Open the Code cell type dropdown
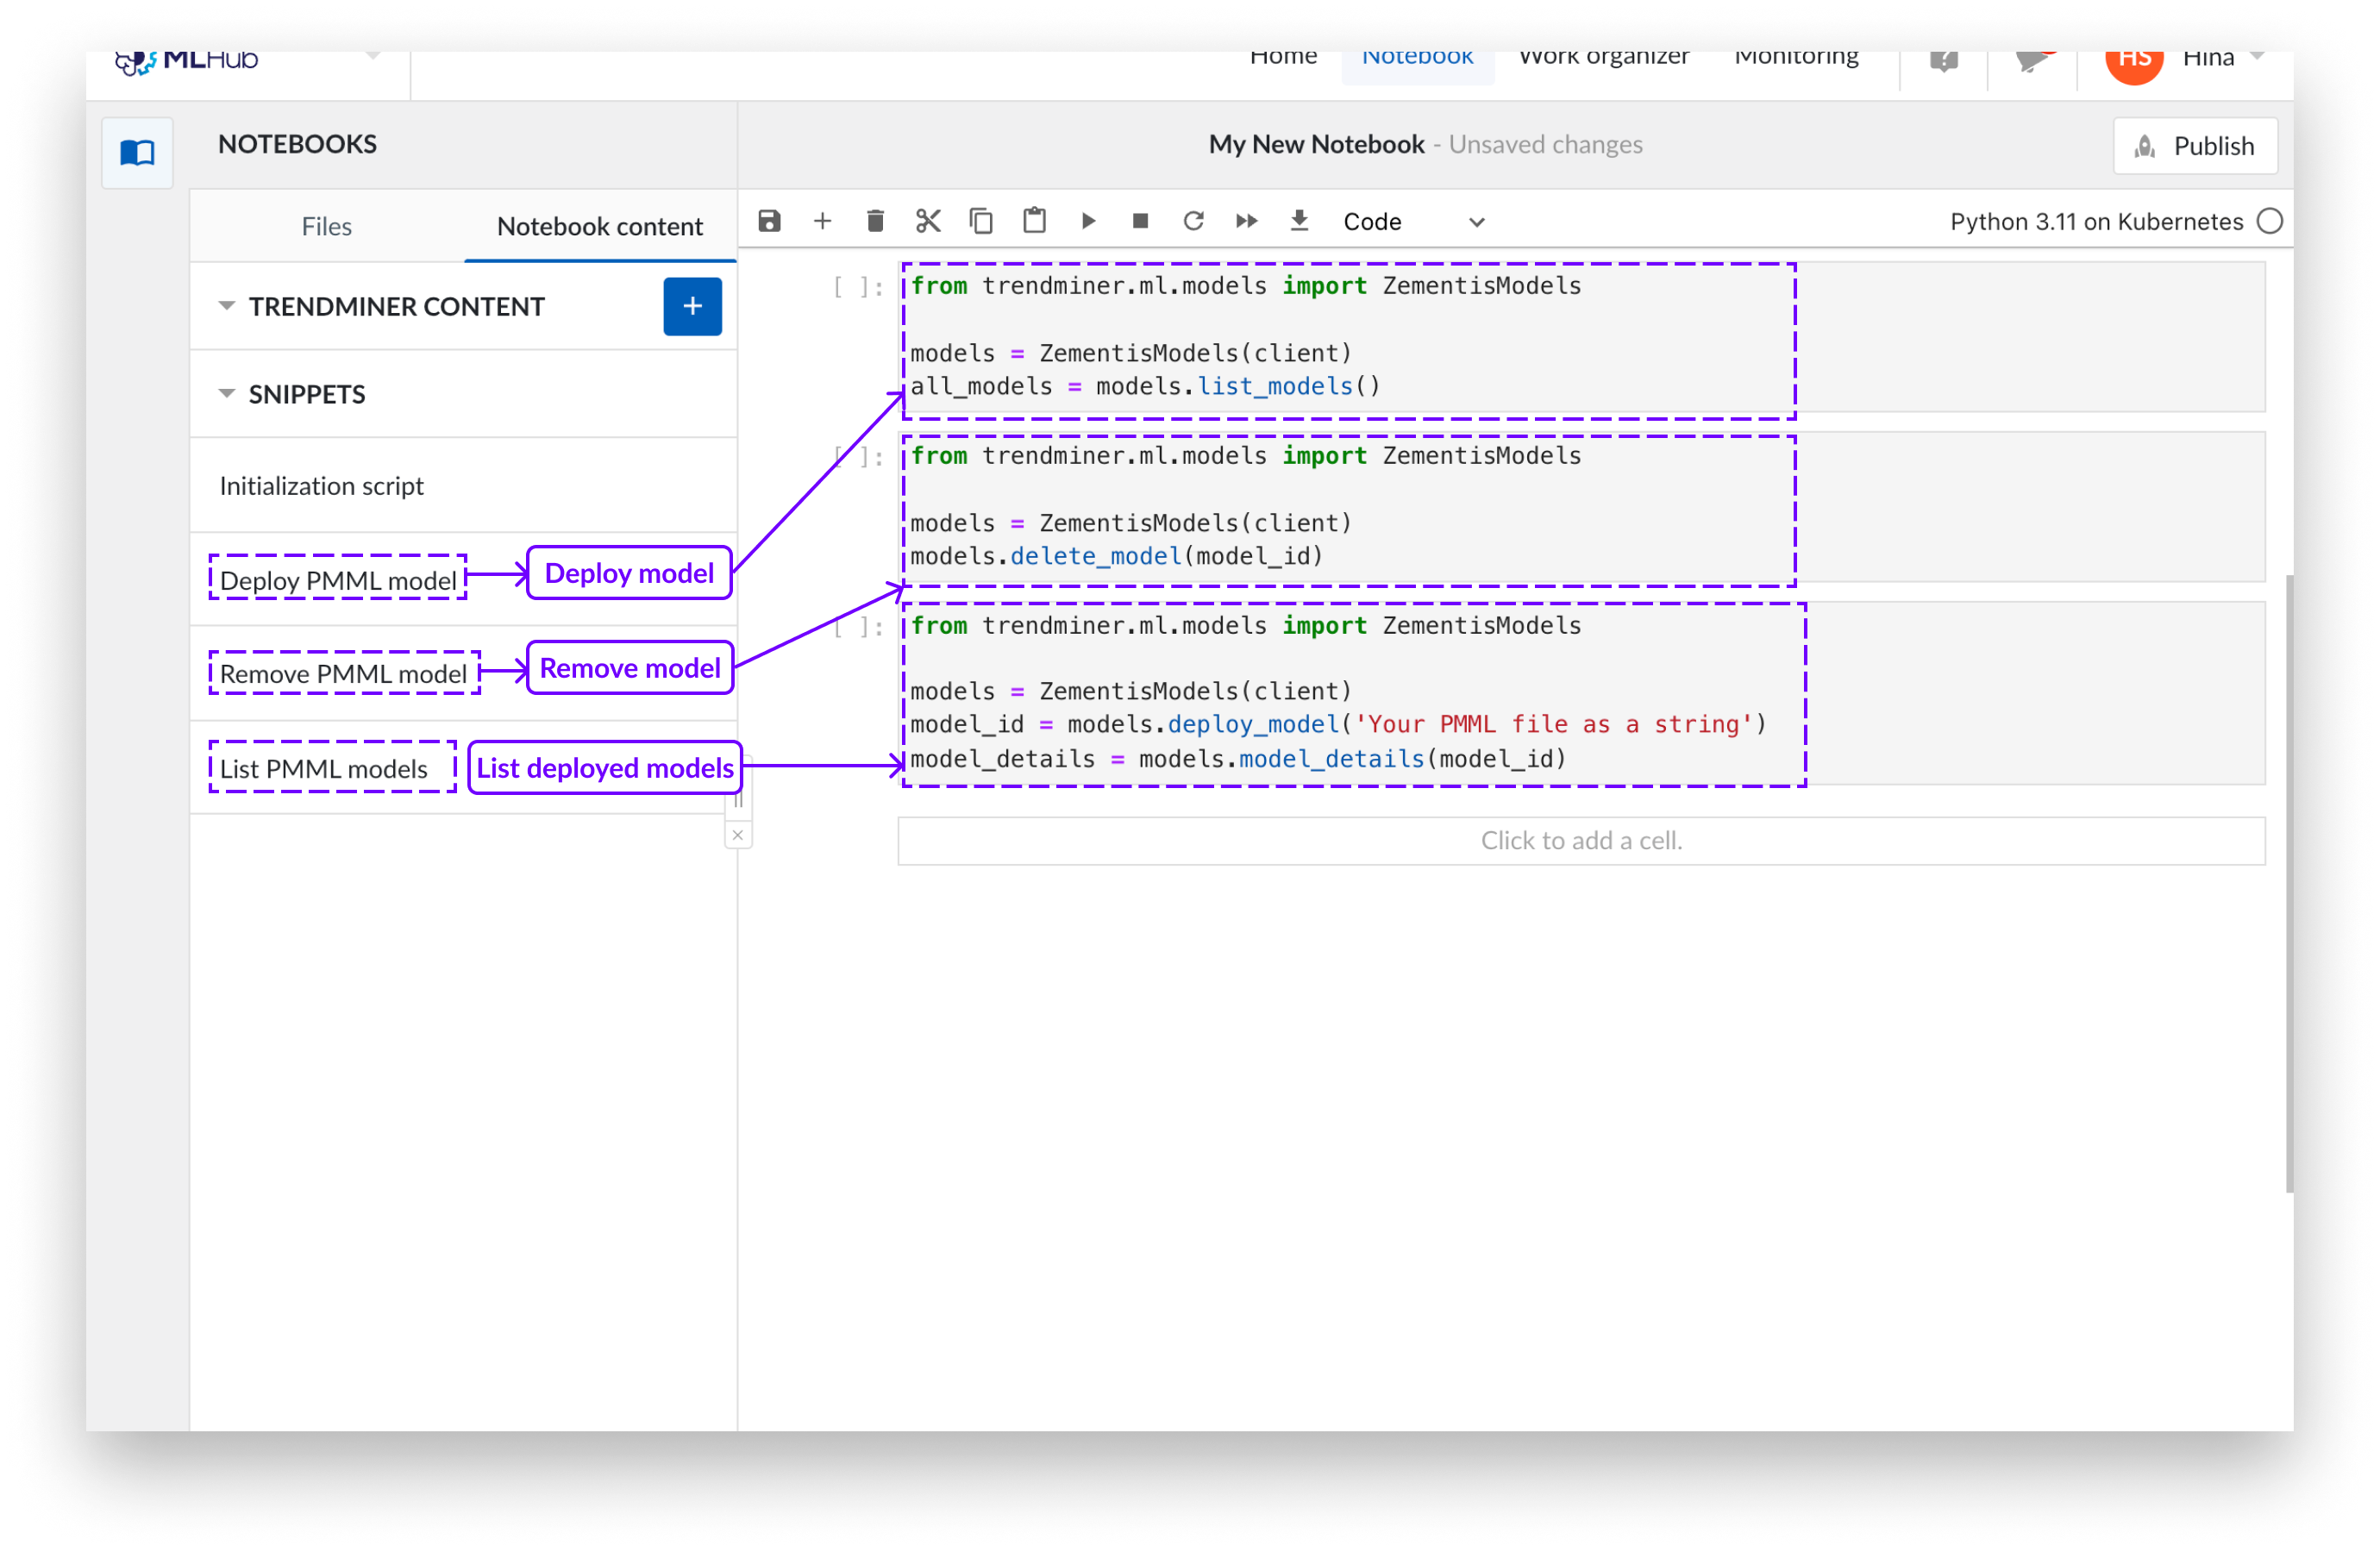The height and width of the screenshot is (1552, 2380). click(1412, 222)
